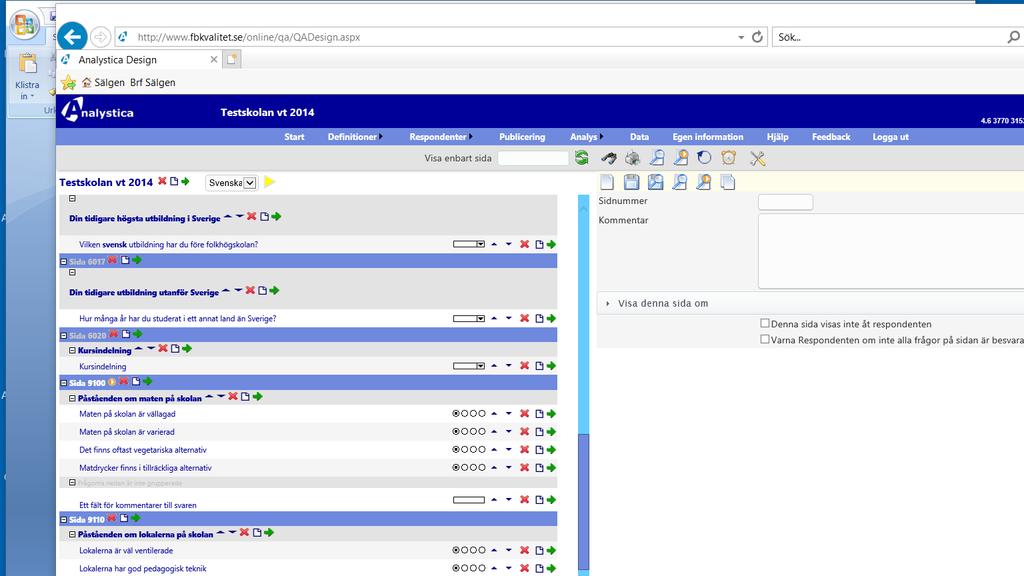Click browser back arrow button
Image resolution: width=1024 pixels, height=576 pixels.
(x=72, y=37)
